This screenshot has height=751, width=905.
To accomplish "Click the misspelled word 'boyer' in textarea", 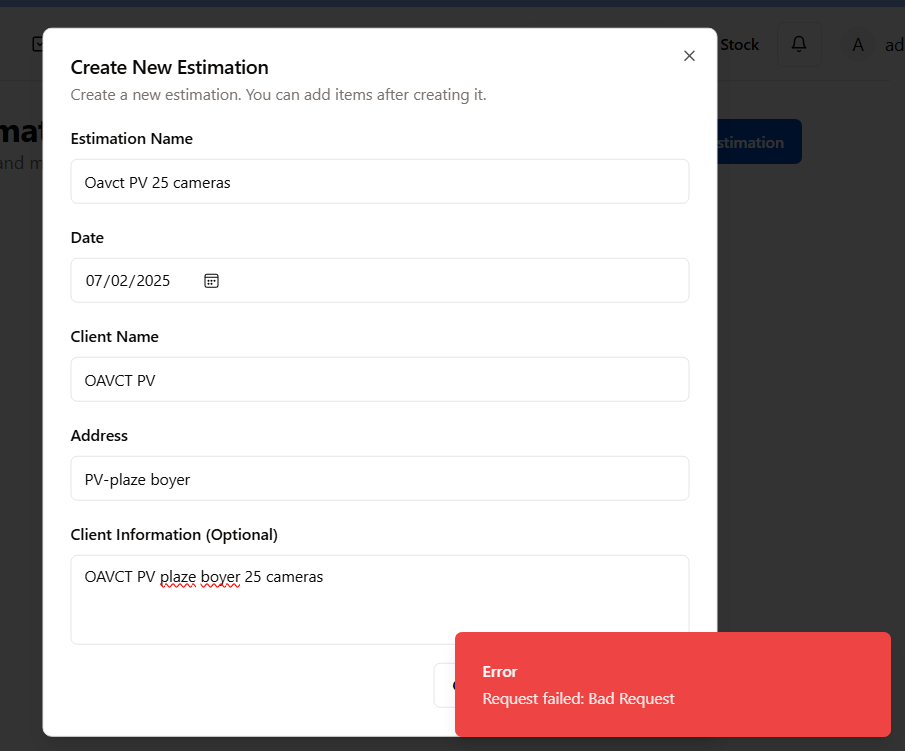I will [x=220, y=577].
